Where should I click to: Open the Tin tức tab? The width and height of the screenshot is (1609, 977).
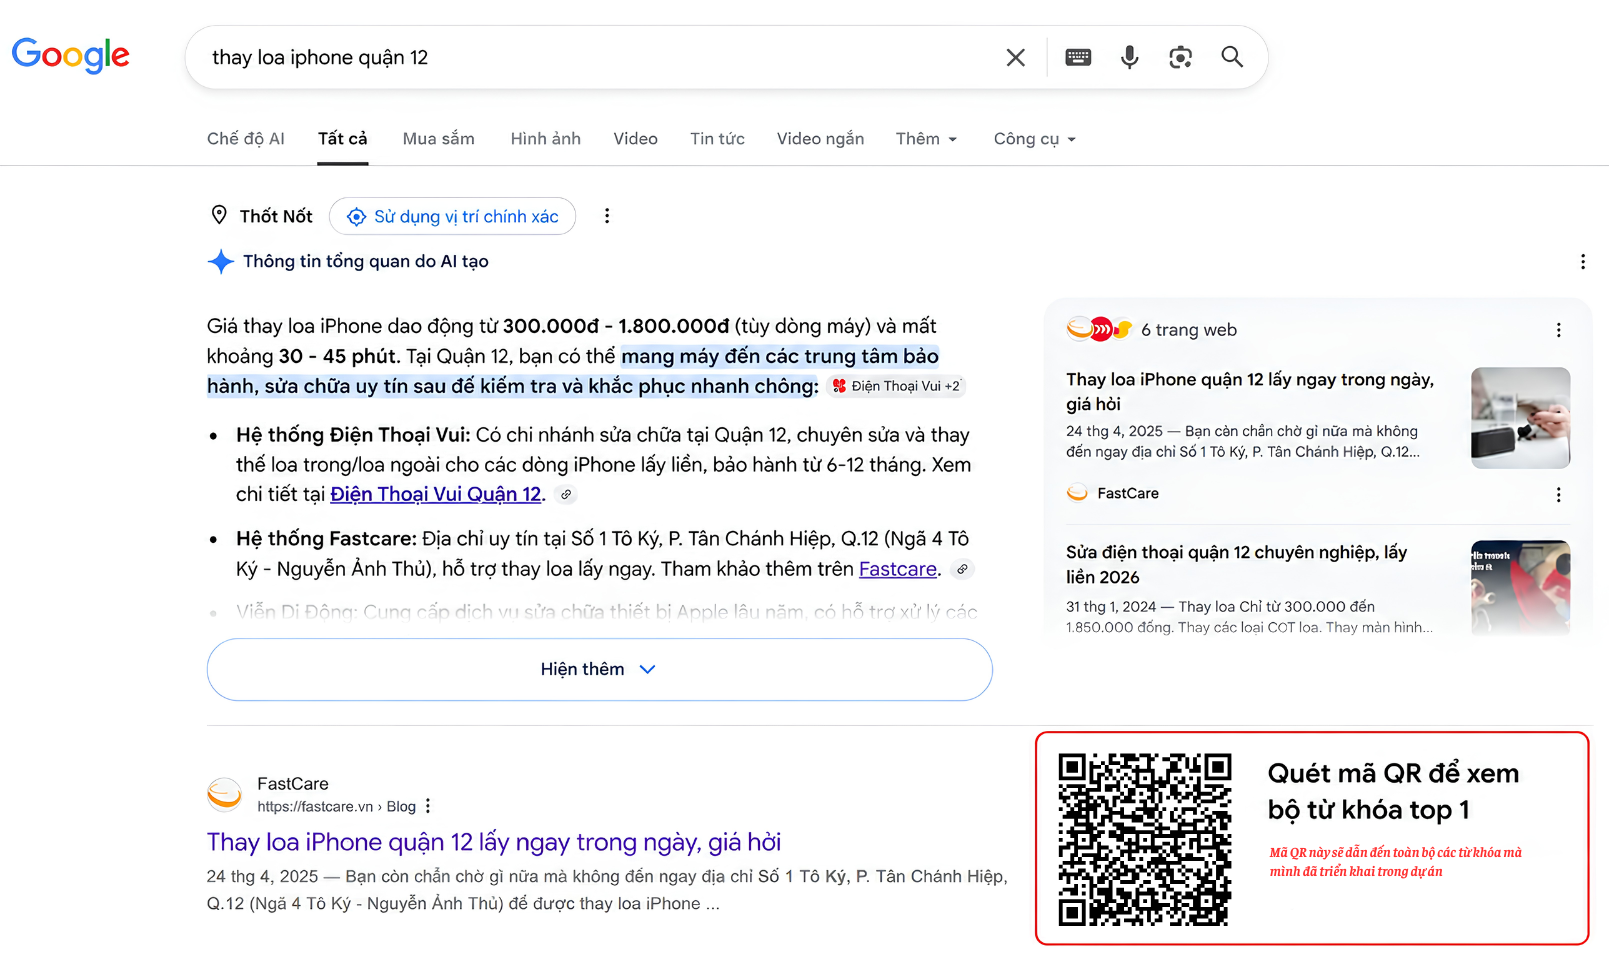point(717,139)
